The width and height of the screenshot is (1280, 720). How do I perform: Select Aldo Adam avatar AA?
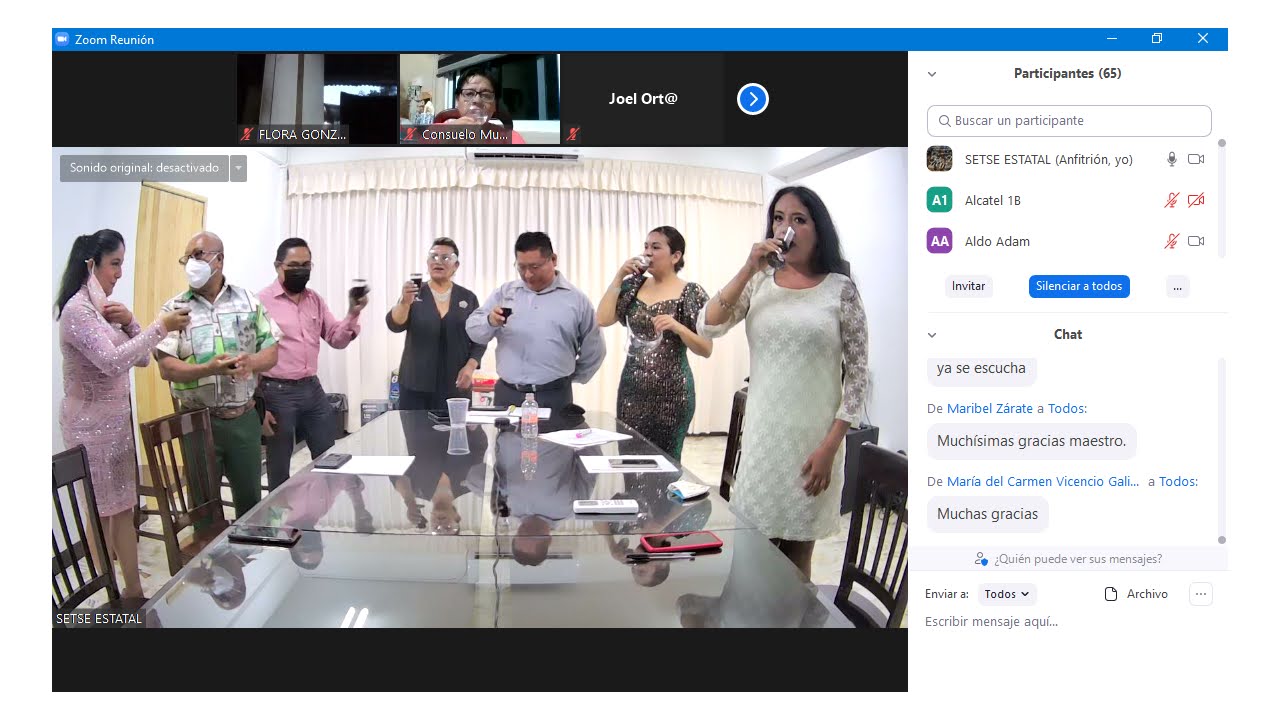pyautogui.click(x=939, y=241)
